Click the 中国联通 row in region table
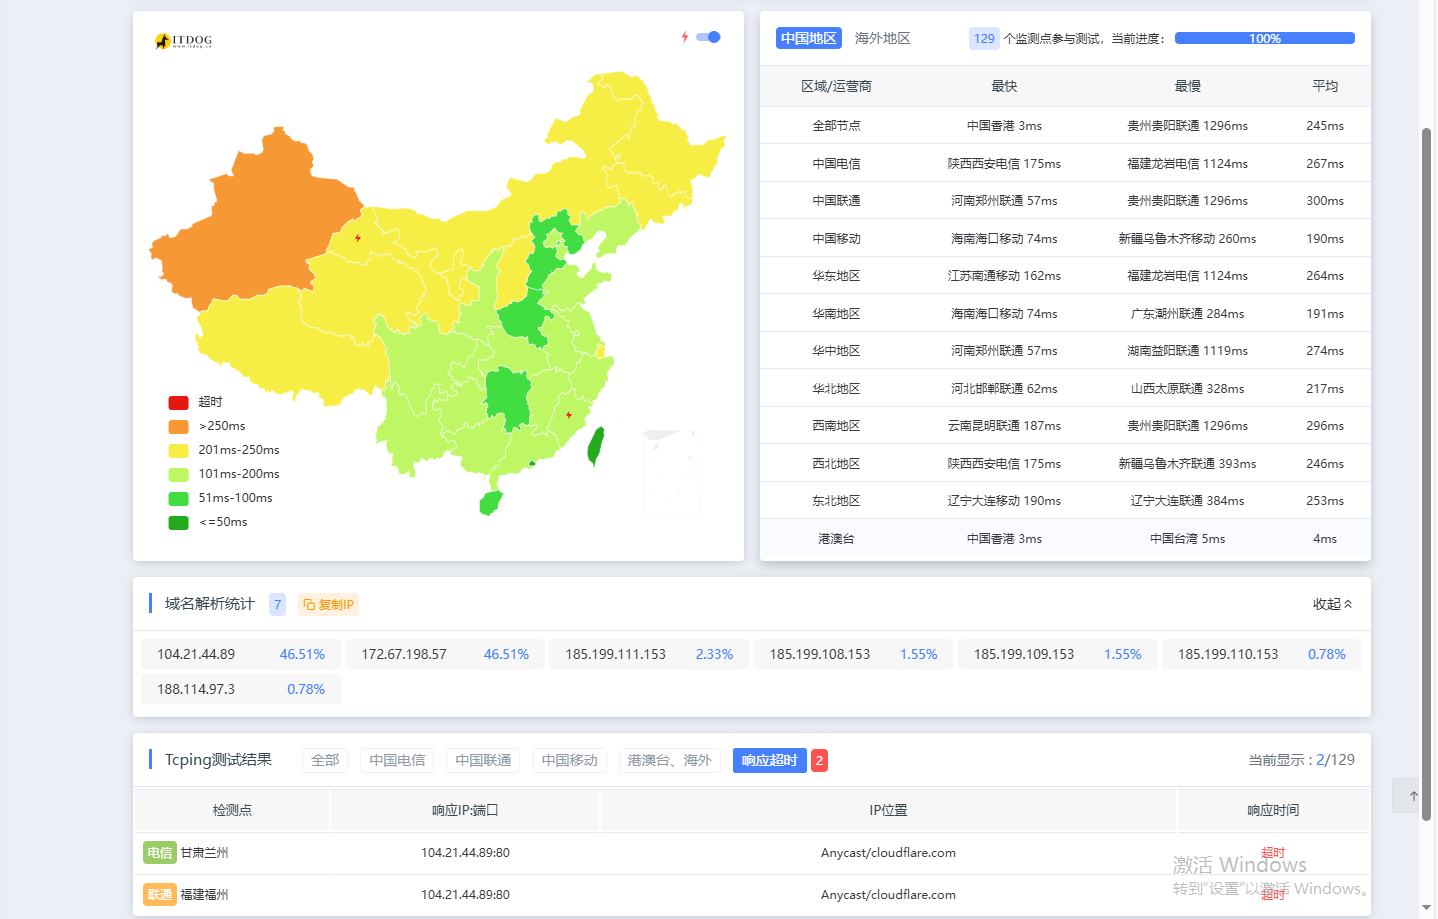The width and height of the screenshot is (1438, 919). (1065, 200)
